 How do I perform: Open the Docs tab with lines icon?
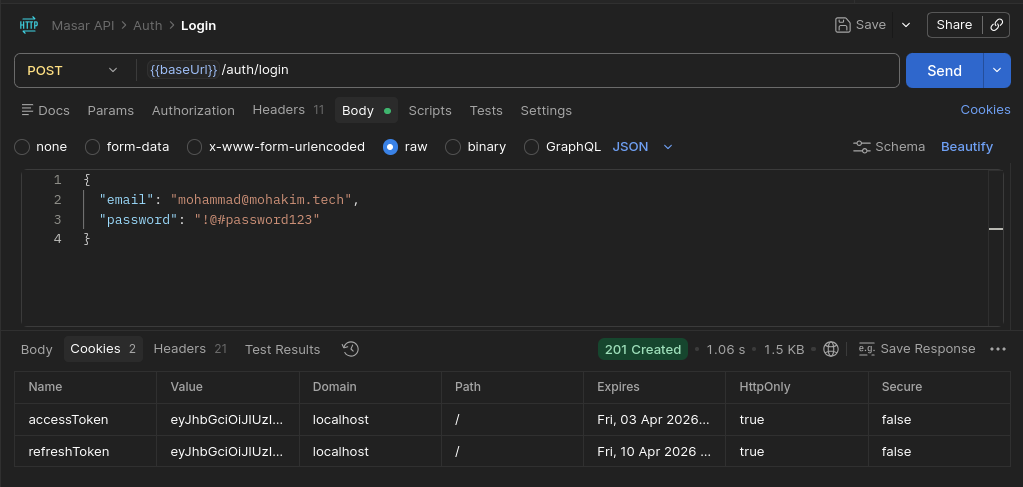(x=46, y=110)
